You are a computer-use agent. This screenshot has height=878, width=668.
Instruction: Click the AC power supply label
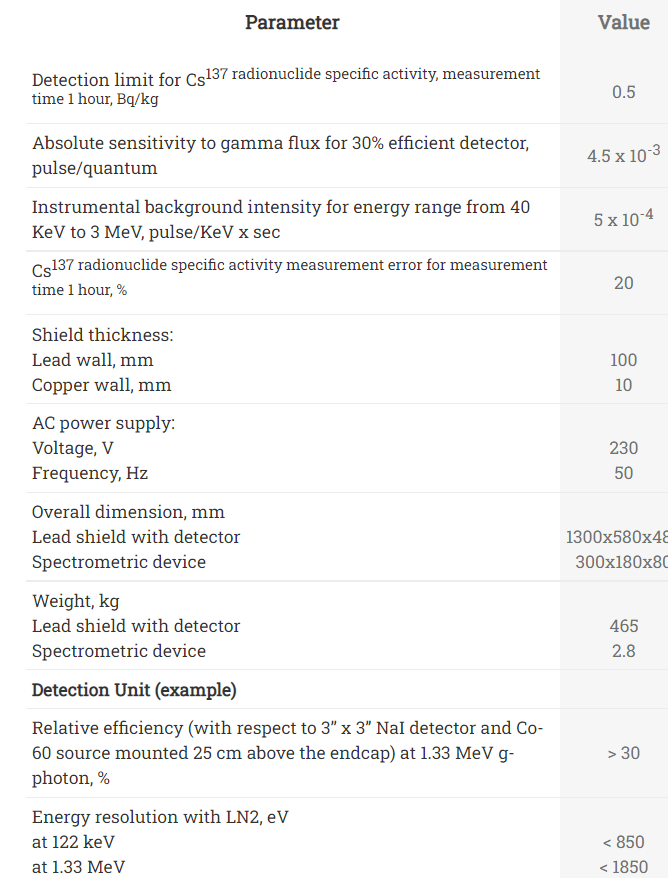point(103,423)
